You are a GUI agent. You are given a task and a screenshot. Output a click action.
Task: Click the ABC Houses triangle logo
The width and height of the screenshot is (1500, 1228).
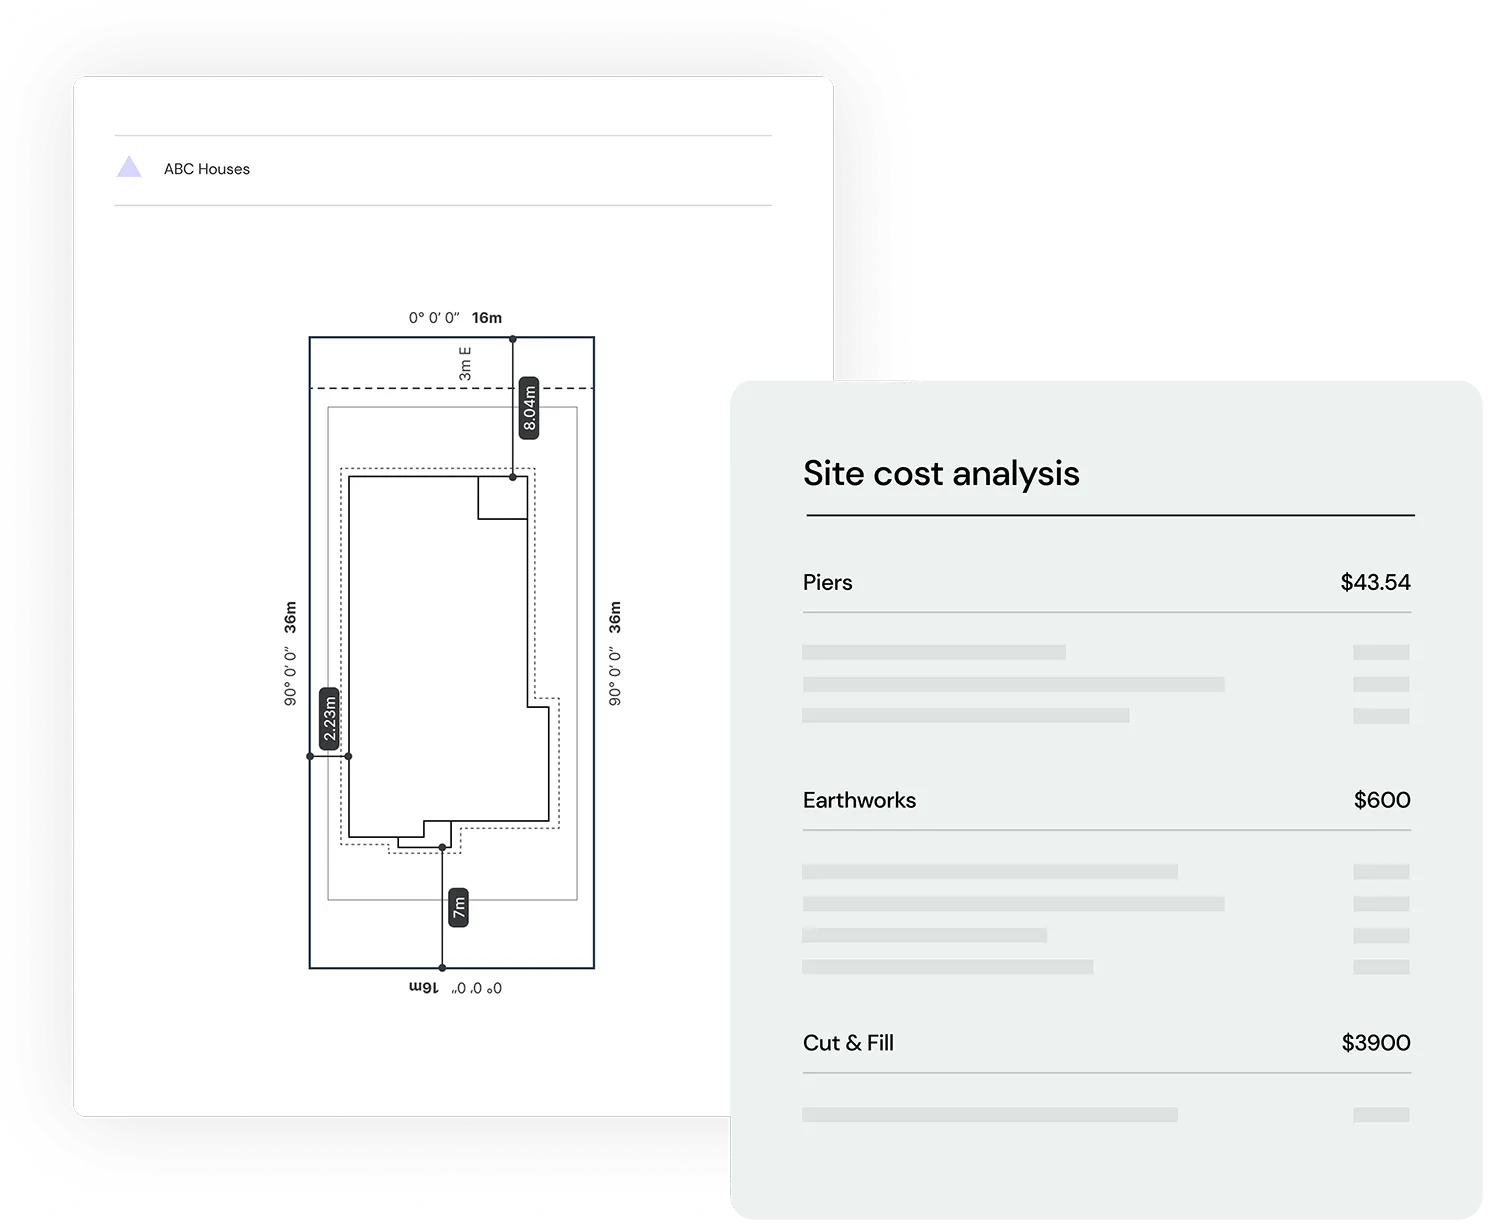(x=129, y=167)
